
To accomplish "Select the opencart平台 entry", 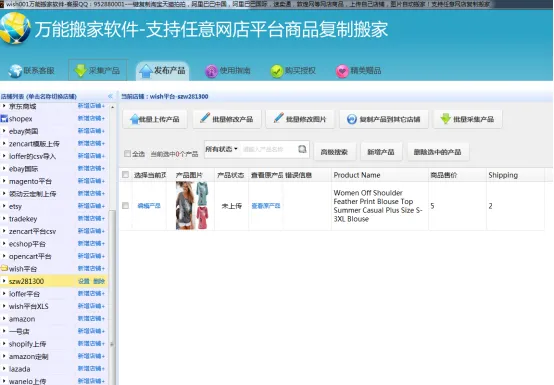I will pyautogui.click(x=30, y=256).
